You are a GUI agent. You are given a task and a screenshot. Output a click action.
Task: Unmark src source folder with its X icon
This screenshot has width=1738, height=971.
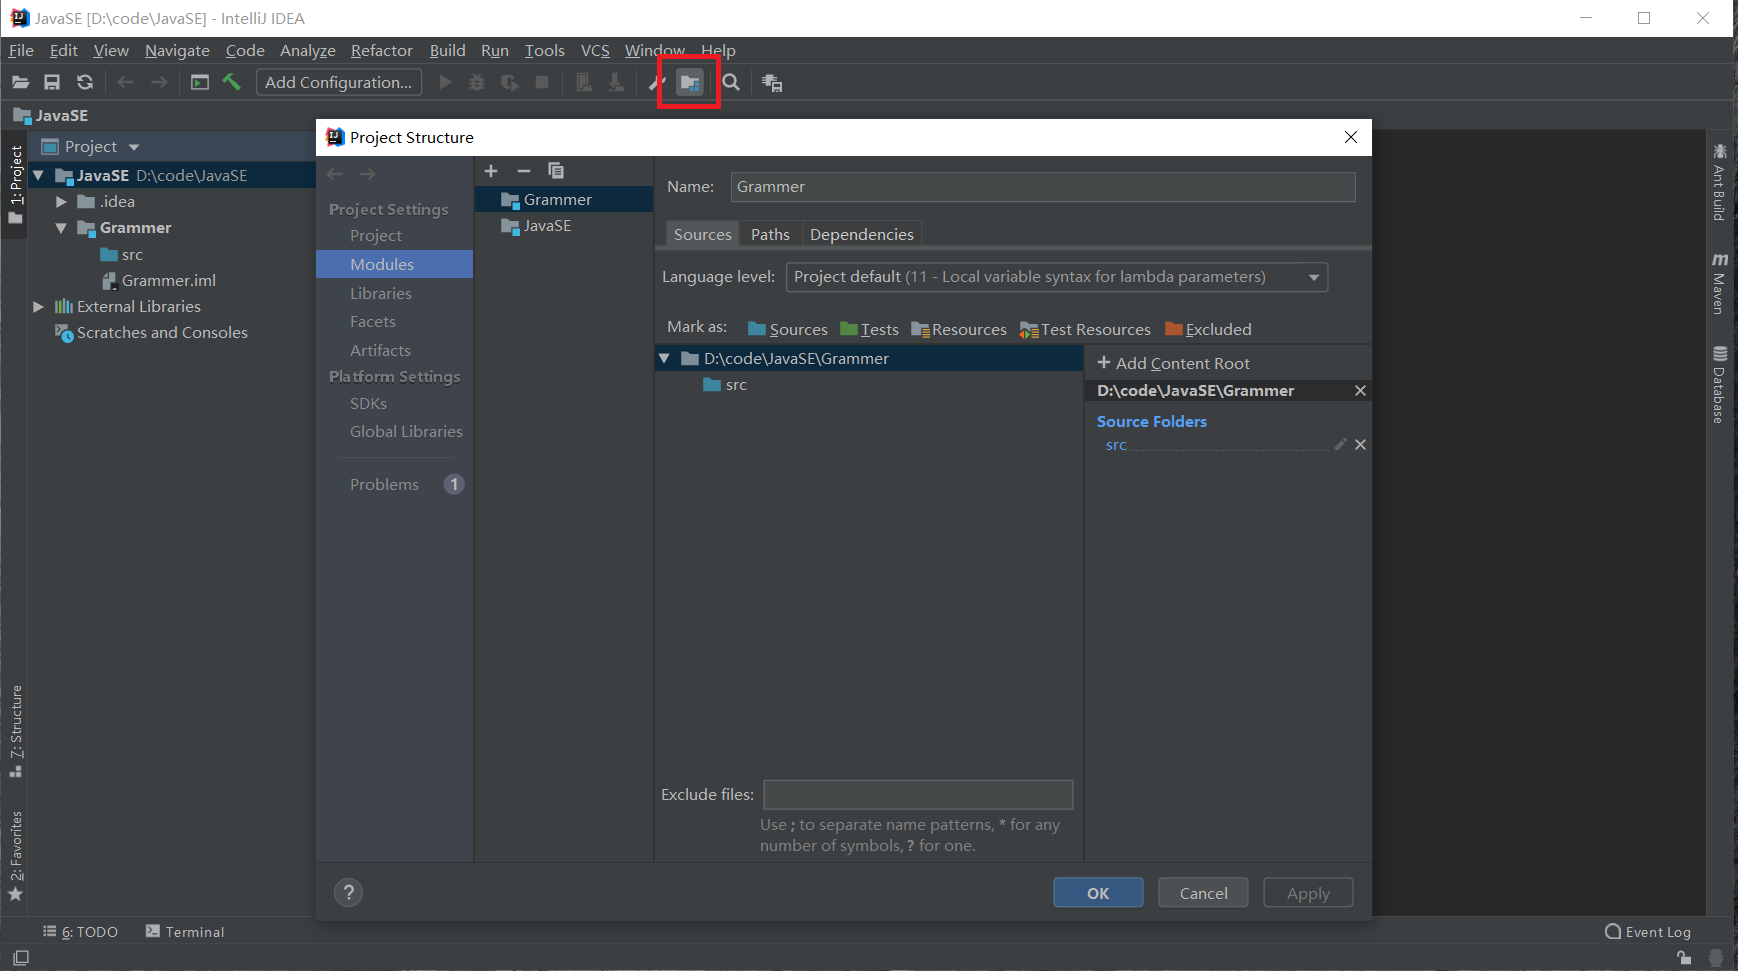1360,445
